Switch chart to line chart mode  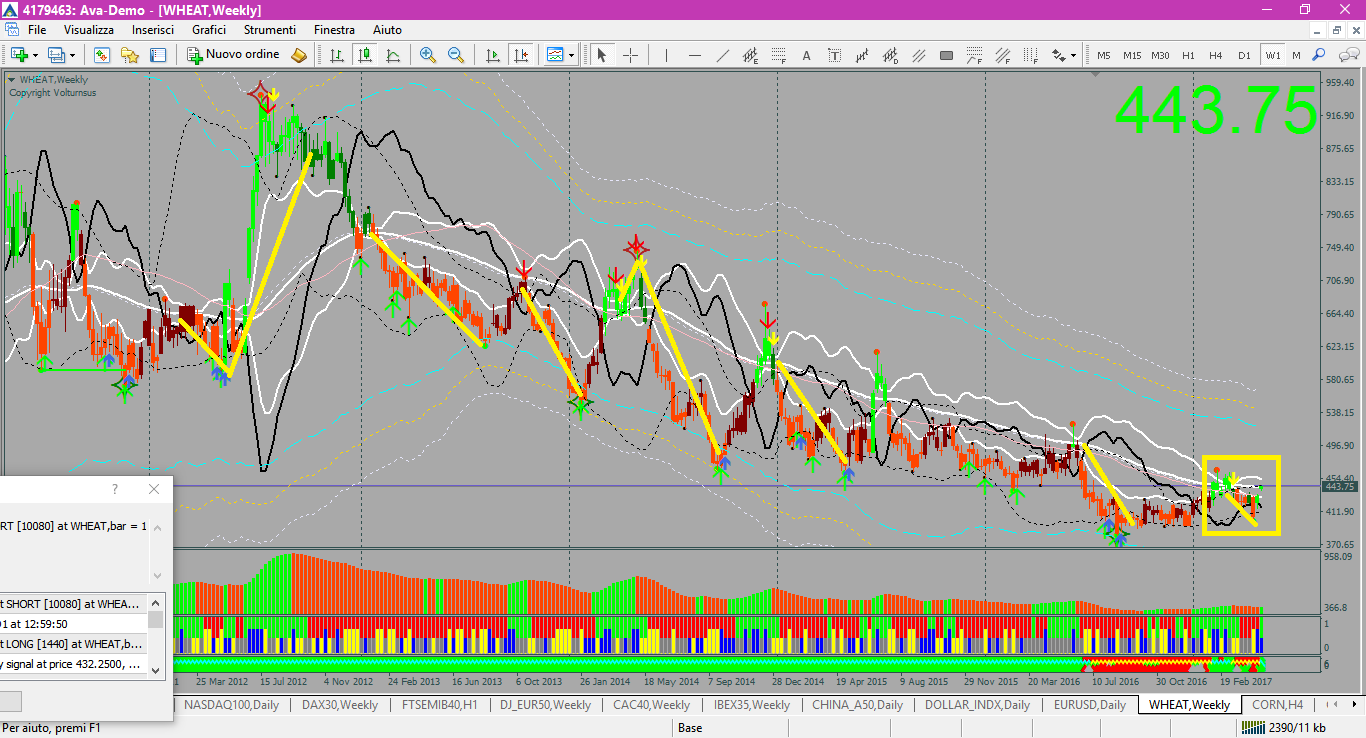[392, 55]
